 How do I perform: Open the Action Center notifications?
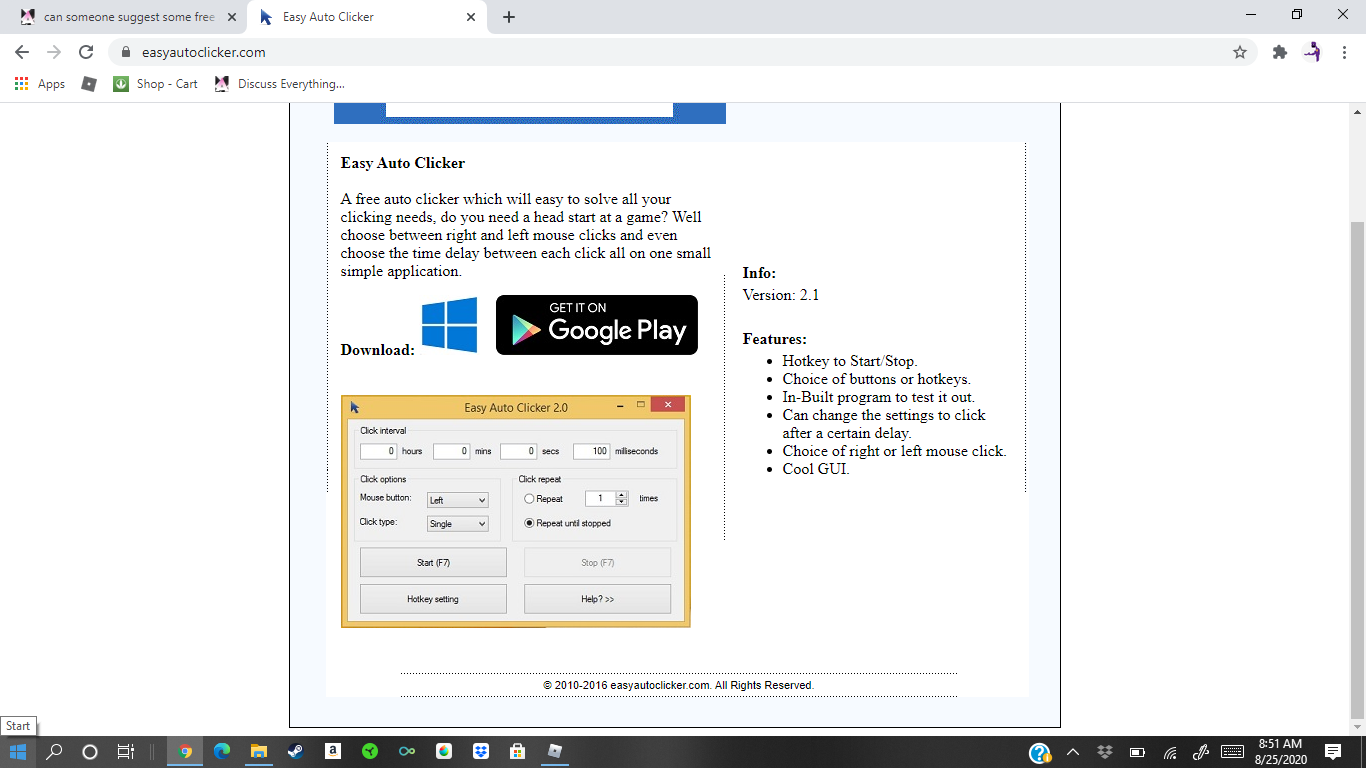pyautogui.click(x=1333, y=752)
